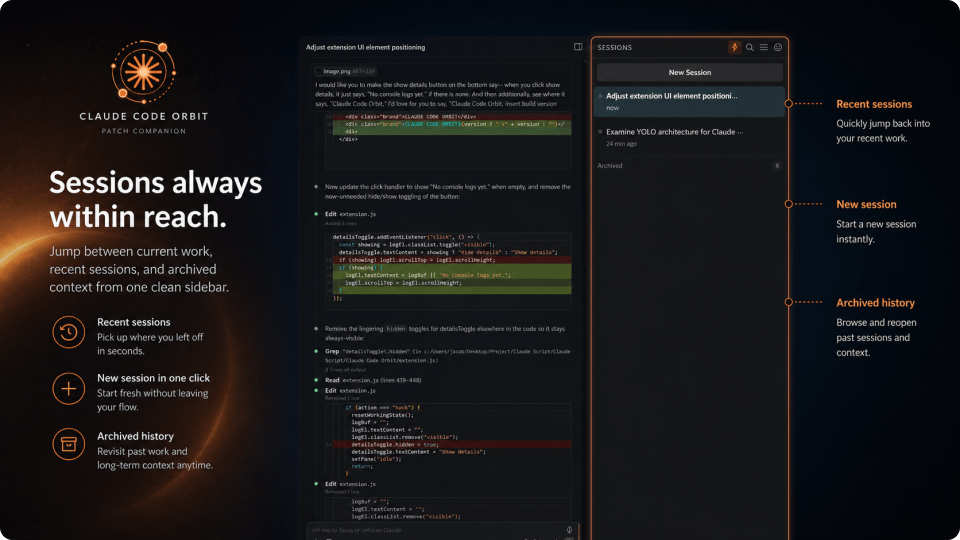The width and height of the screenshot is (960, 540).
Task: Click the 'Added 3 lines' label
Action: (341, 224)
